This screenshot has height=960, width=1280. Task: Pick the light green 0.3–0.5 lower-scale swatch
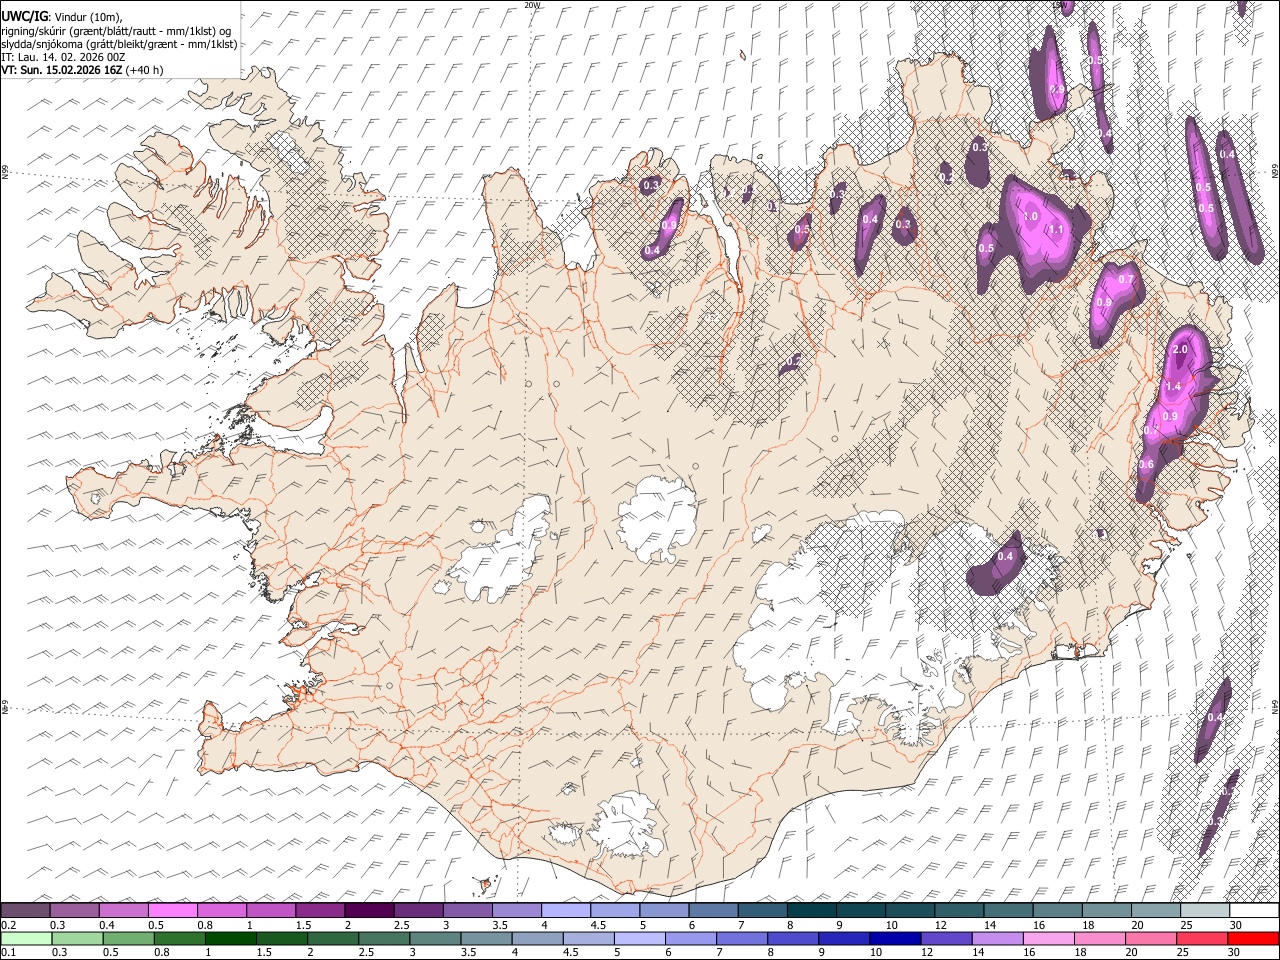pos(77,938)
